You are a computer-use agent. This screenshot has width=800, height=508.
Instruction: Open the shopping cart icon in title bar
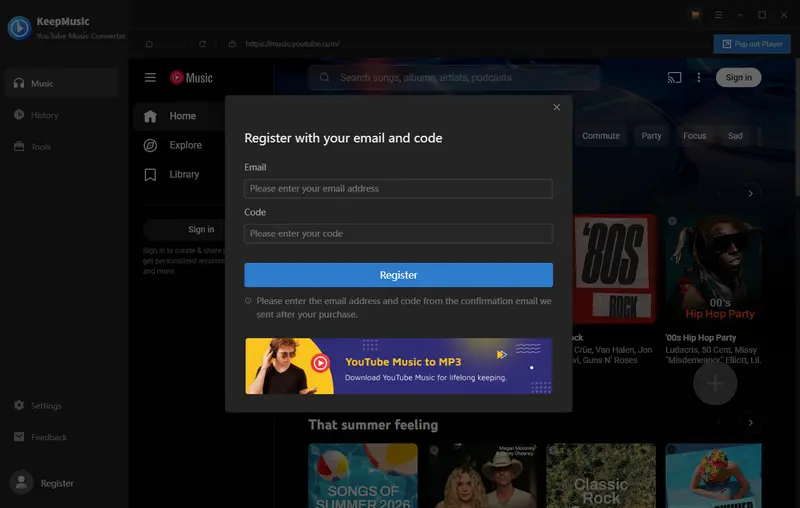click(695, 15)
